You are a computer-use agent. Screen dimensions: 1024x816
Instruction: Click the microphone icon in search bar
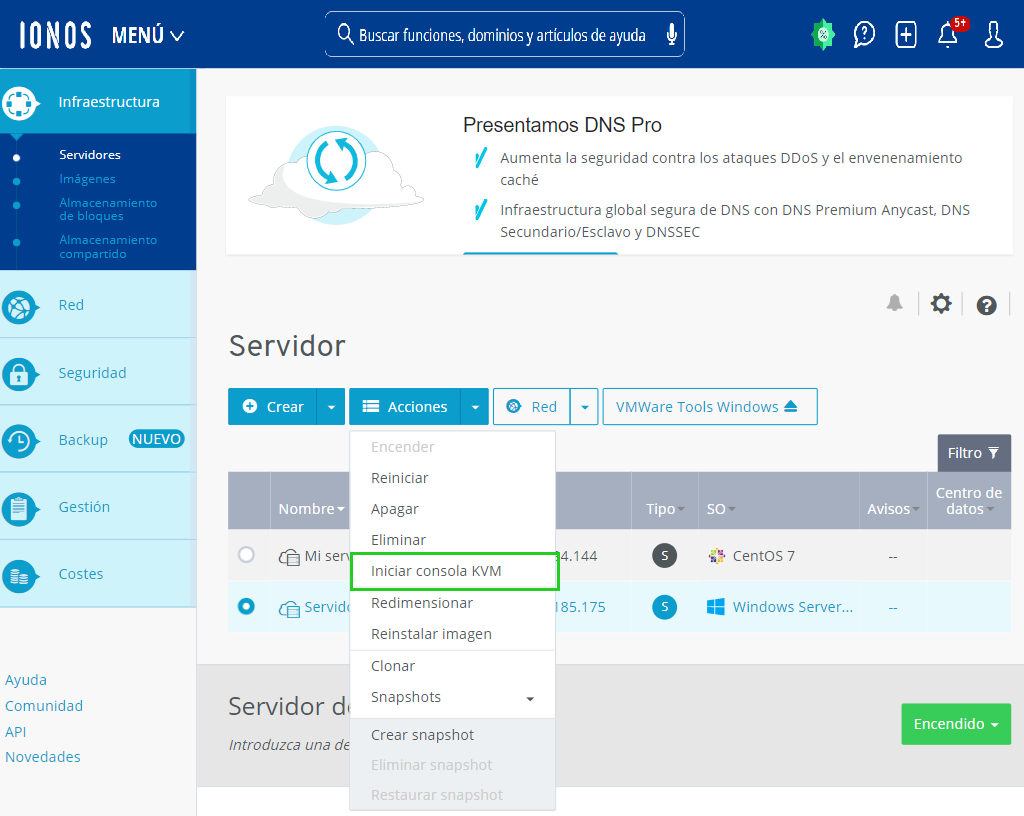671,35
